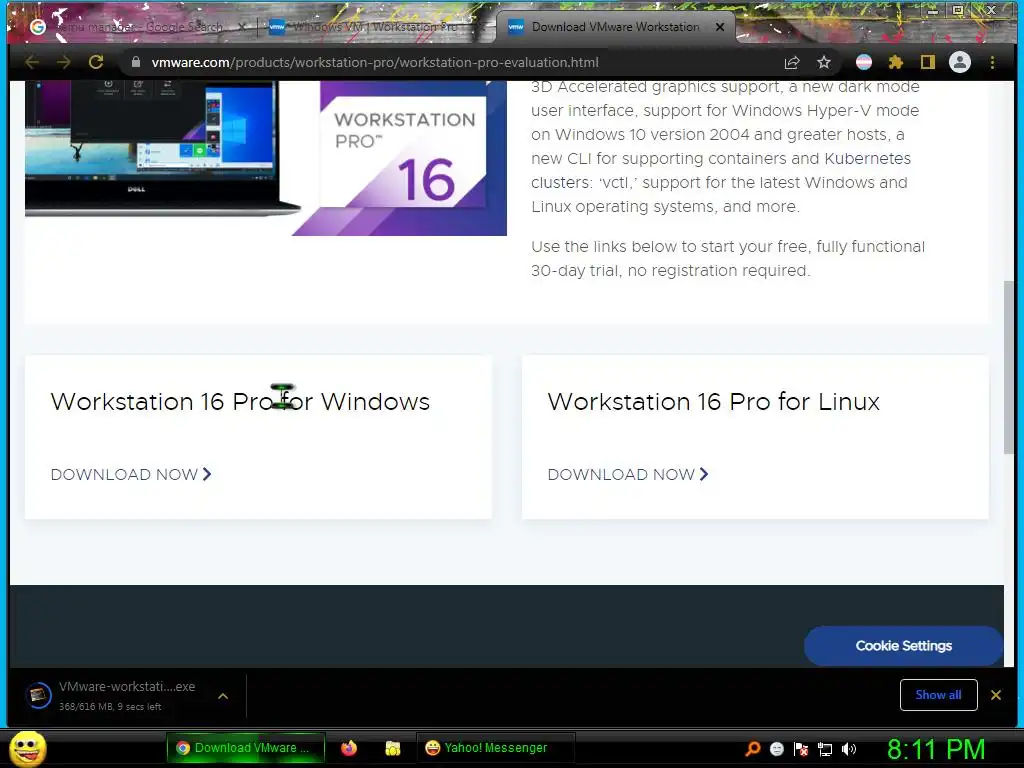
Task: Open the file folder taskbar icon
Action: pyautogui.click(x=392, y=748)
